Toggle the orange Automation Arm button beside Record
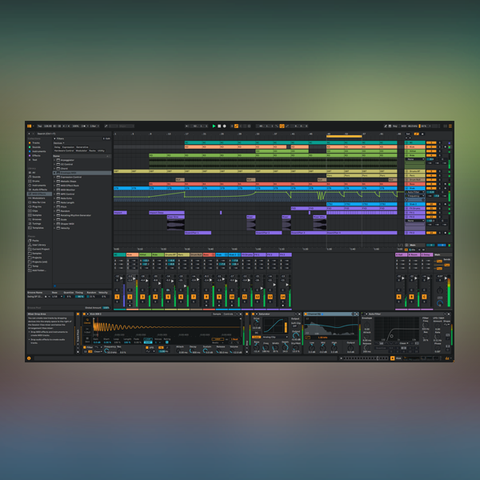Viewport: 480px width, 480px height. coord(236,126)
